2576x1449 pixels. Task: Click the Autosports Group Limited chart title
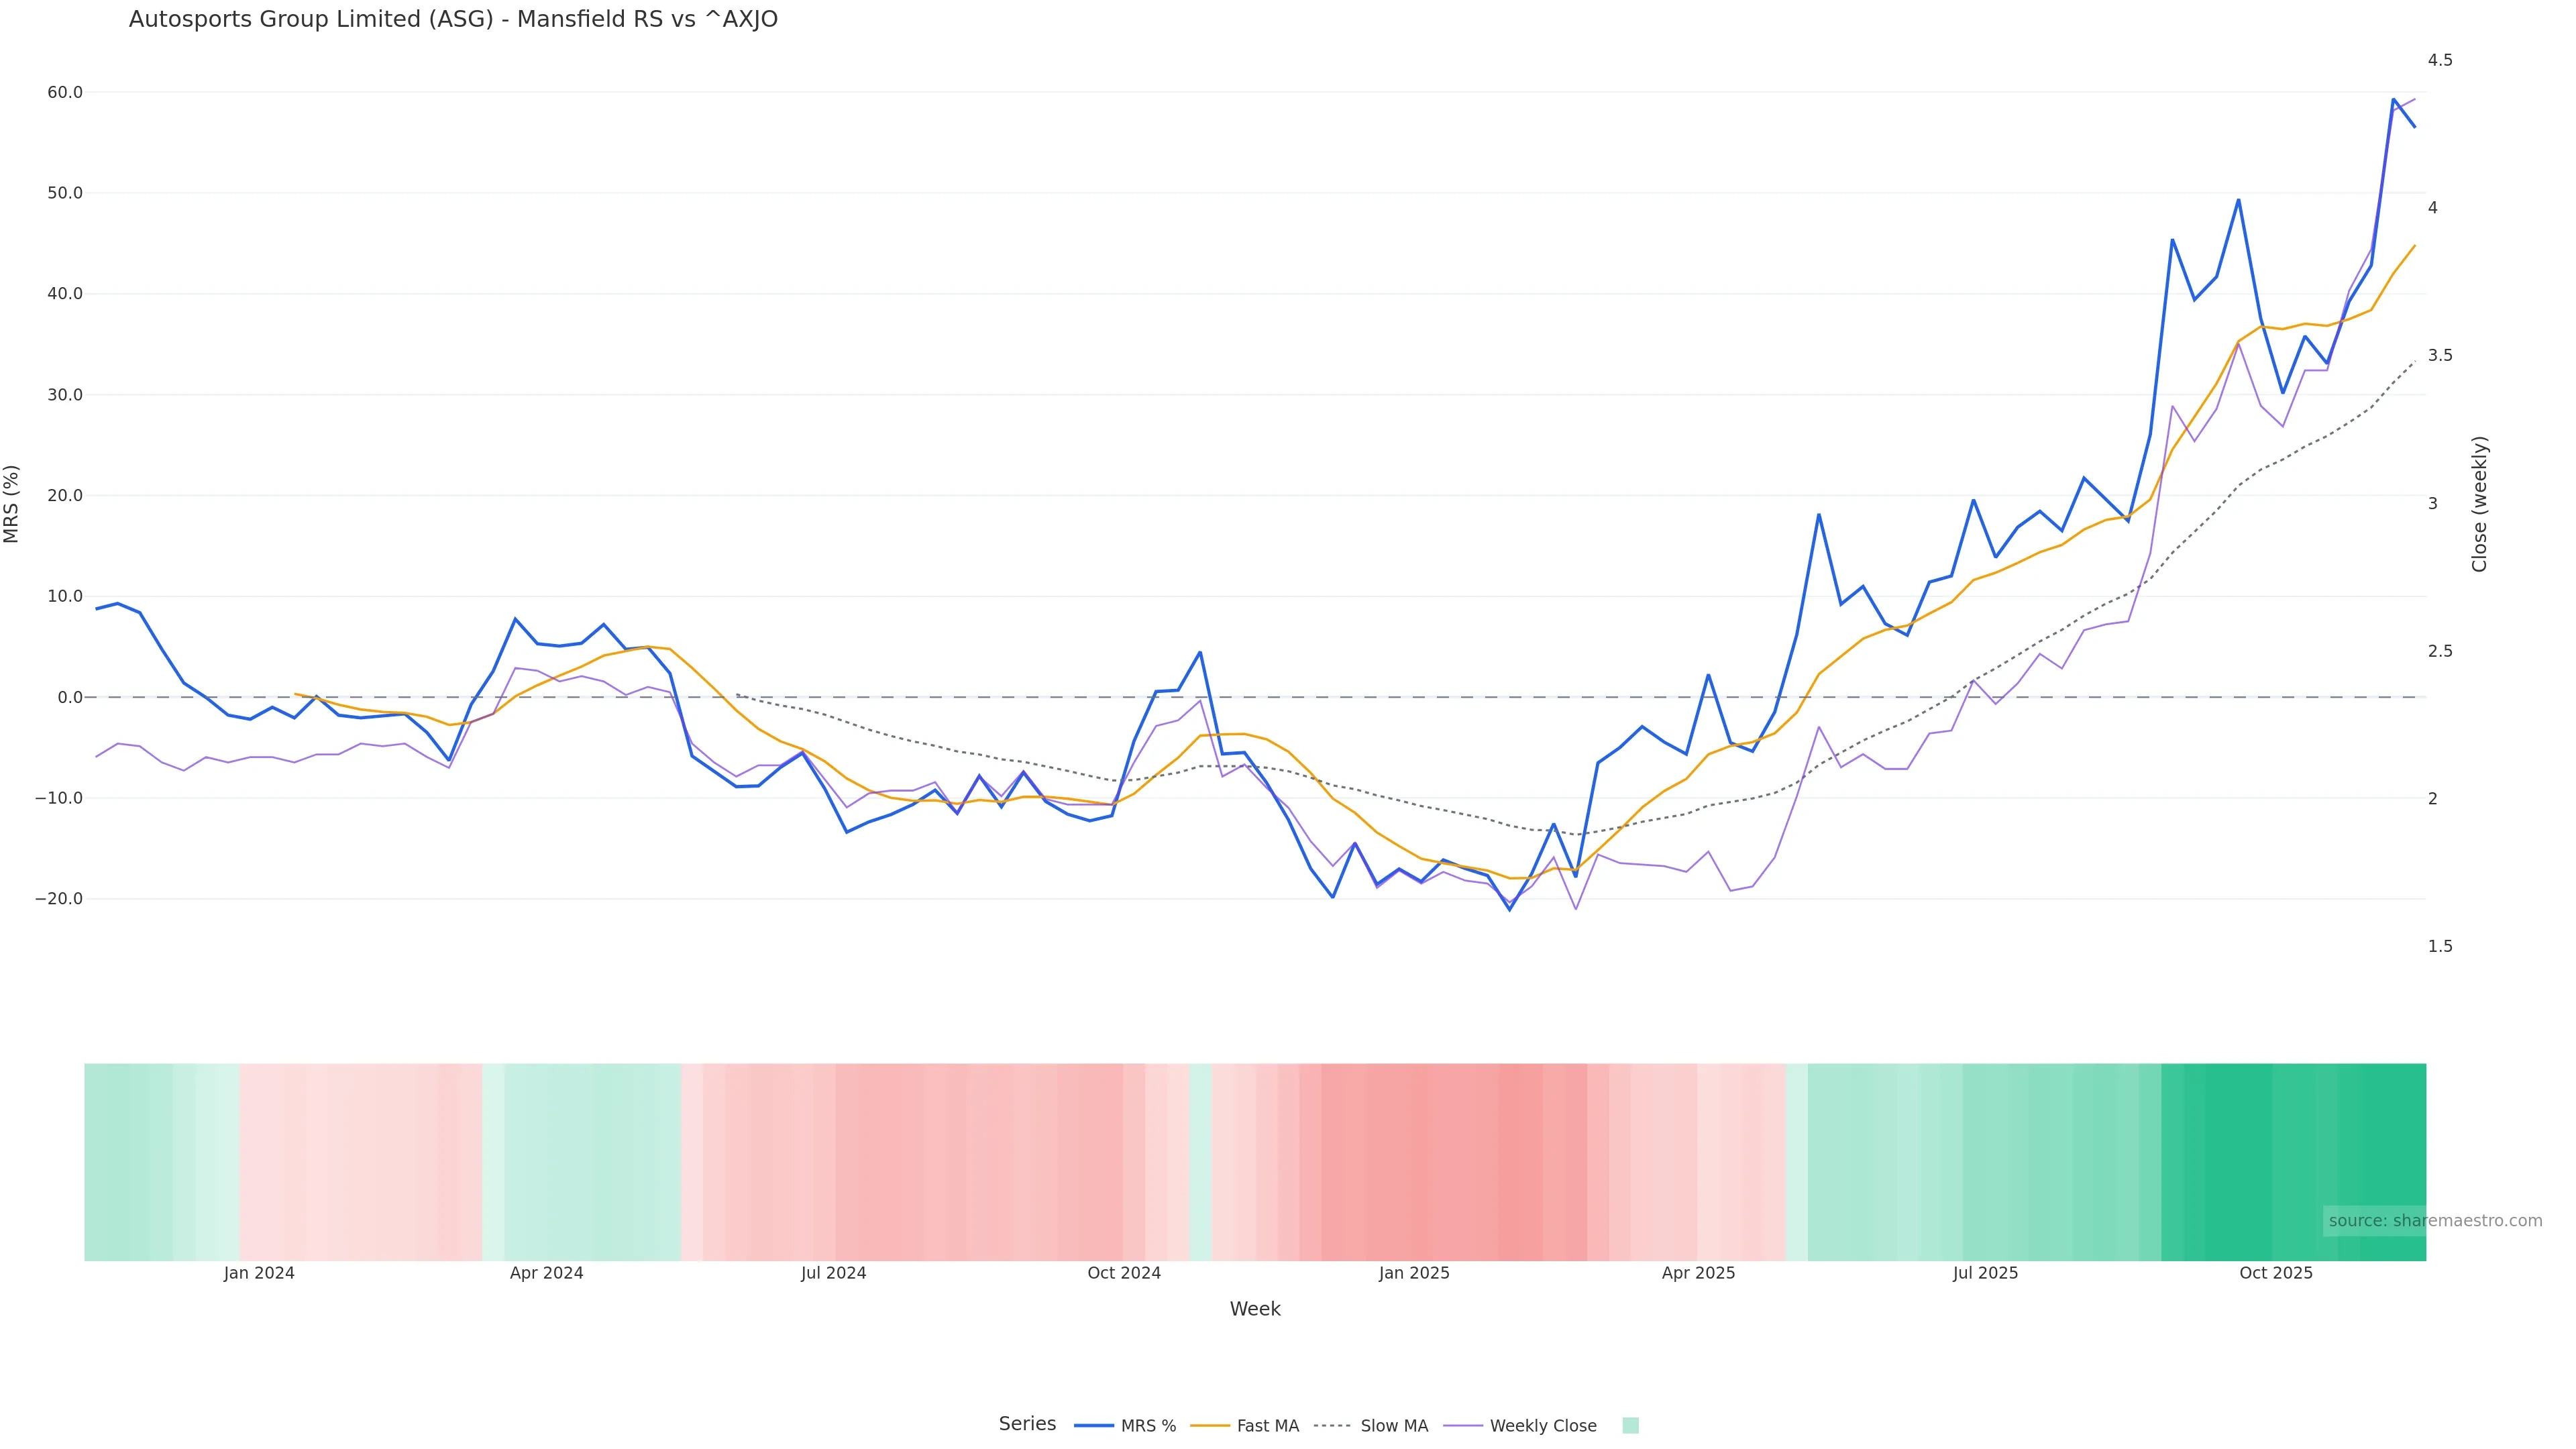[453, 19]
